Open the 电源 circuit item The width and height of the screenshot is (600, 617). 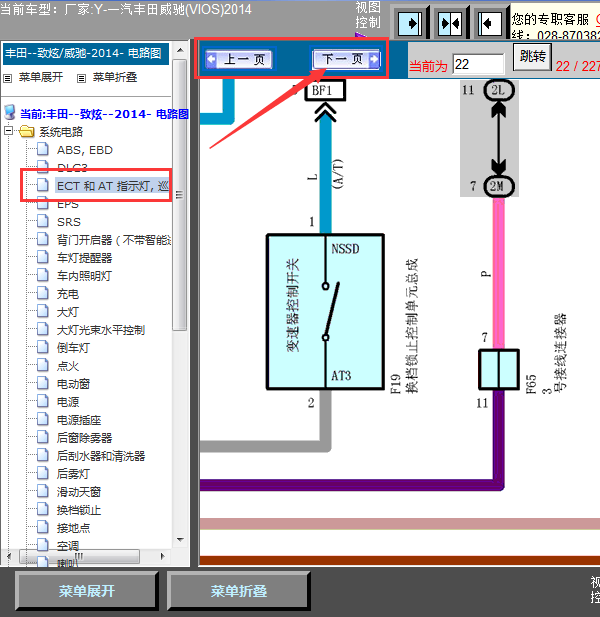(x=68, y=402)
